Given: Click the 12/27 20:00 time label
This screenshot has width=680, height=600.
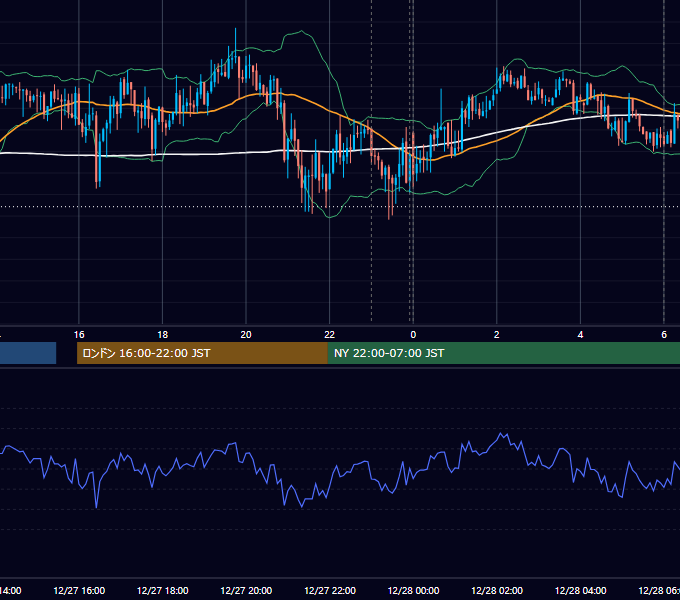Looking at the screenshot, I should click(246, 590).
